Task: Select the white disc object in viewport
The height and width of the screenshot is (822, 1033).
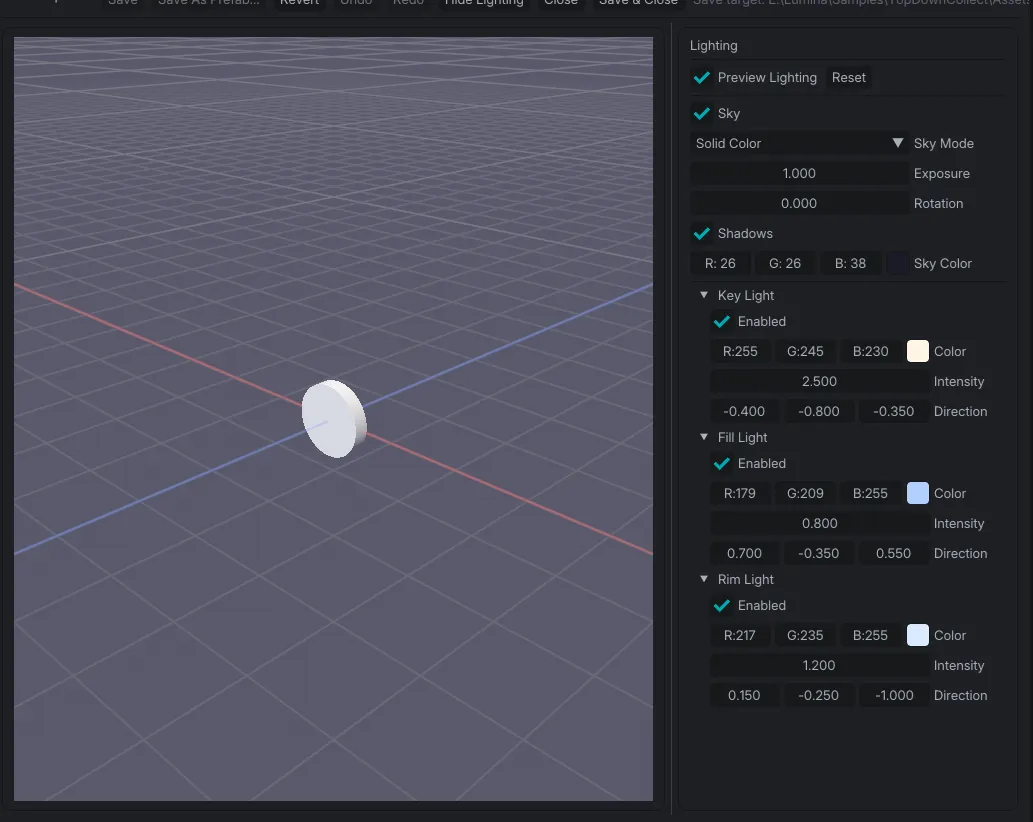Action: 333,418
